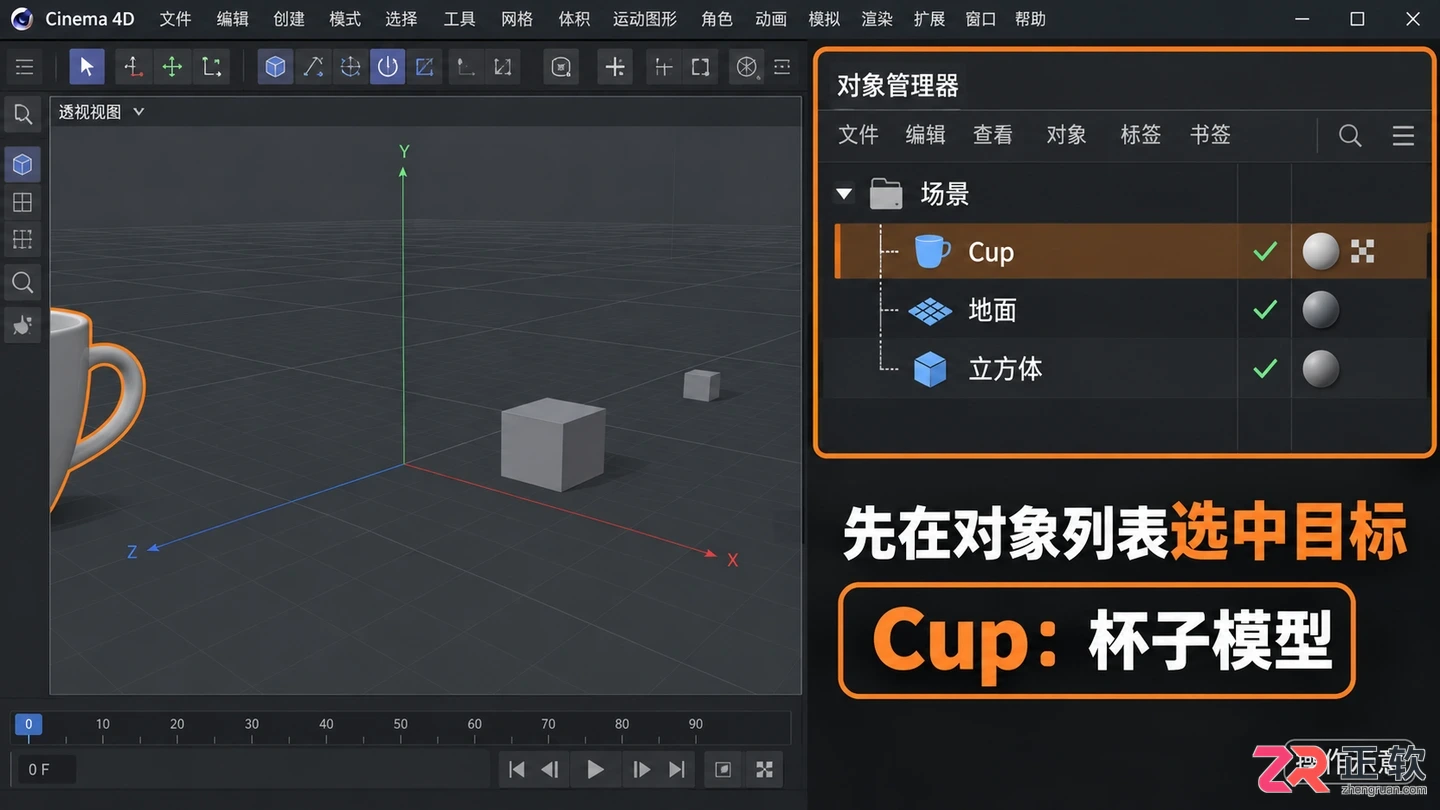Select the Cup object row
Screen dimensions: 1440x810
pos(1130,251)
